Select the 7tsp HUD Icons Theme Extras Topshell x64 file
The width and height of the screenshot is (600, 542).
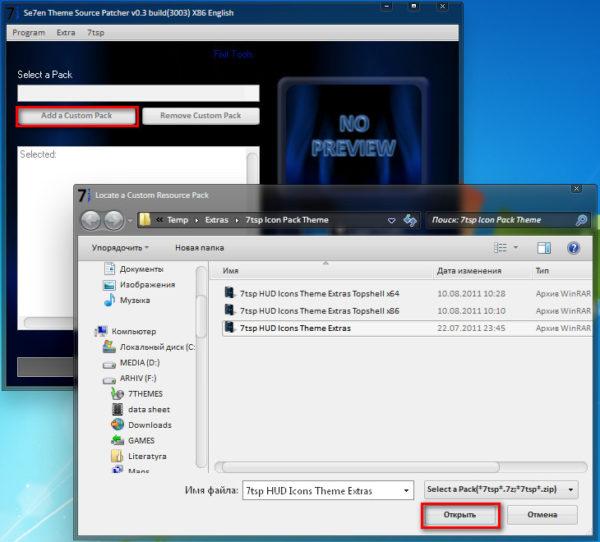[x=319, y=294]
